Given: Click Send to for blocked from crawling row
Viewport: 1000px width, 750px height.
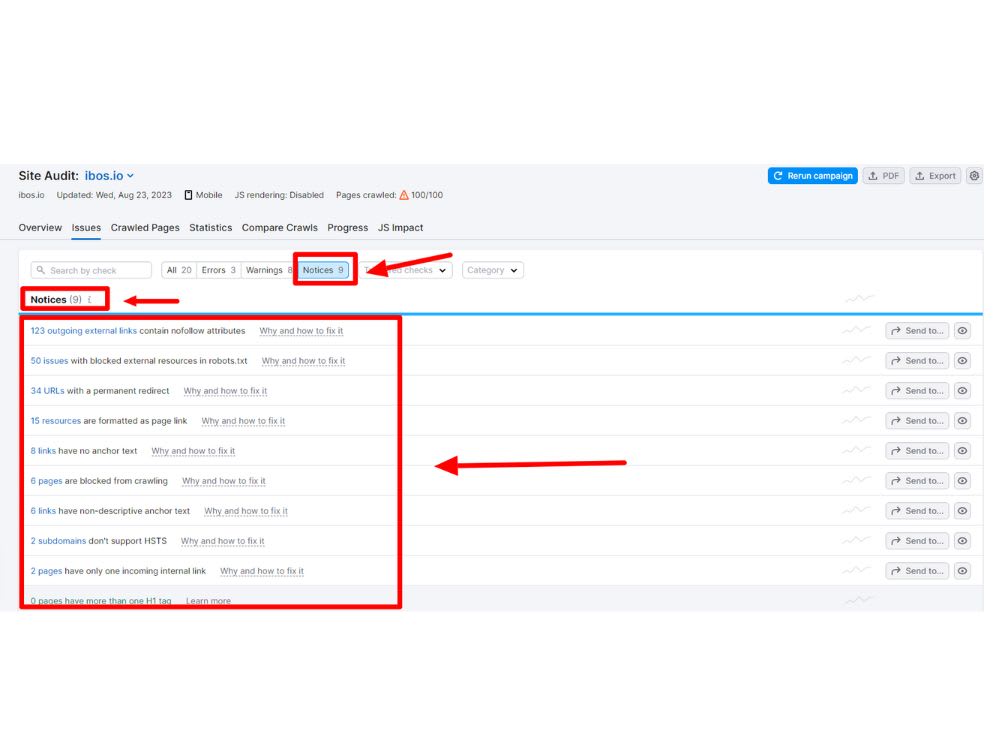Looking at the screenshot, I should pos(917,480).
